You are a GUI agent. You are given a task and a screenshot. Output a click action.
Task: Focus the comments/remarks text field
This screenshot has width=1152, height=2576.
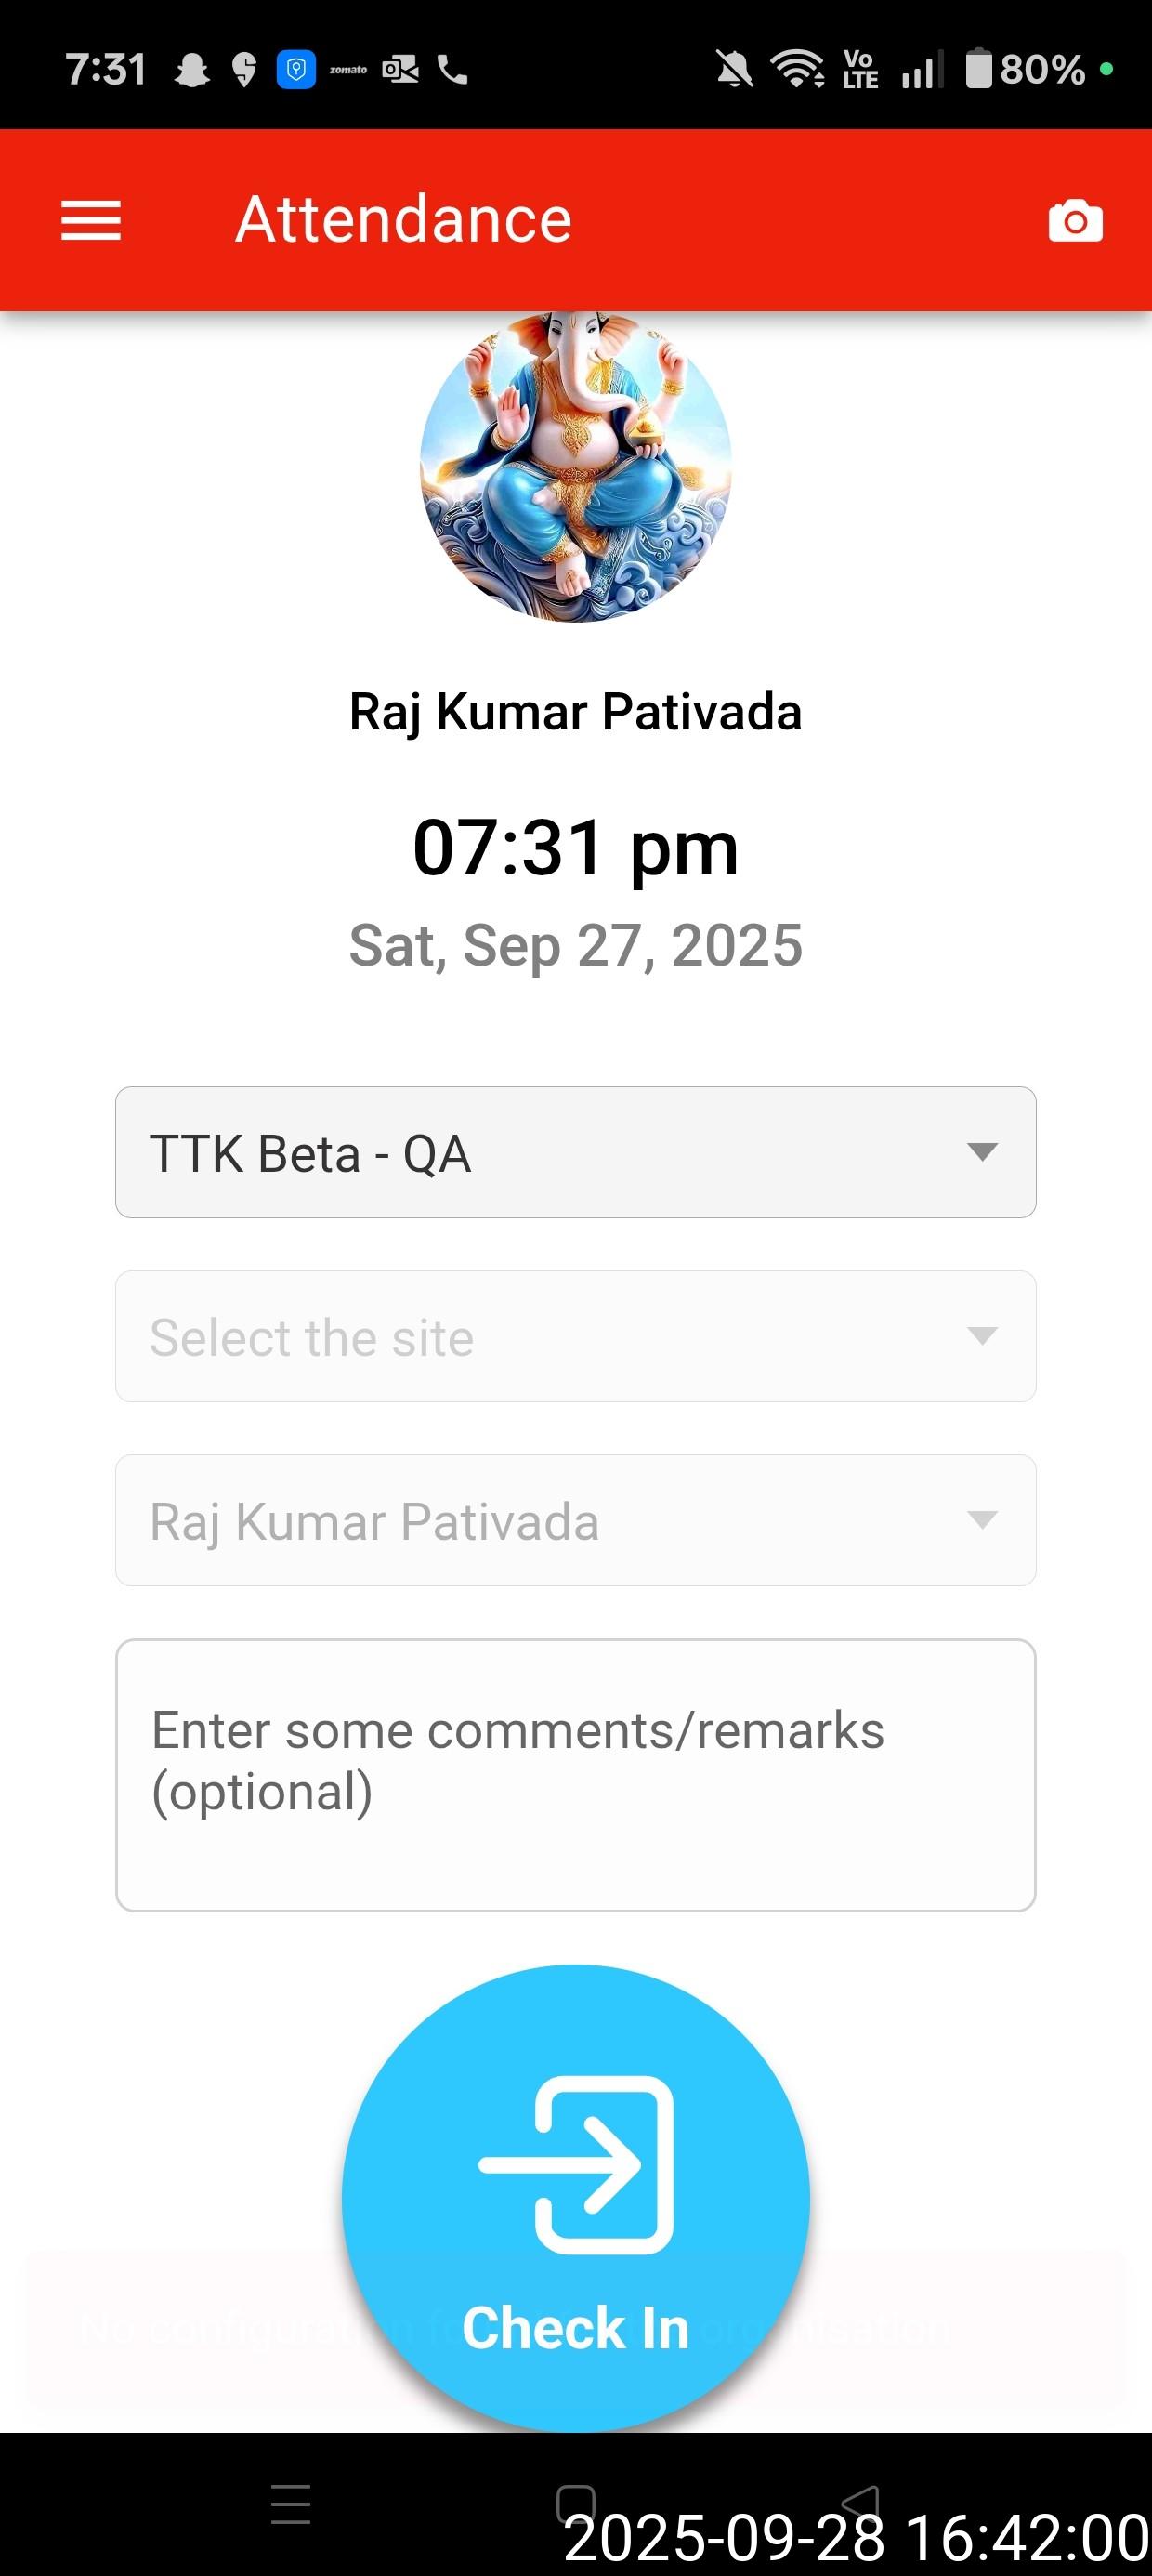pyautogui.click(x=575, y=1774)
